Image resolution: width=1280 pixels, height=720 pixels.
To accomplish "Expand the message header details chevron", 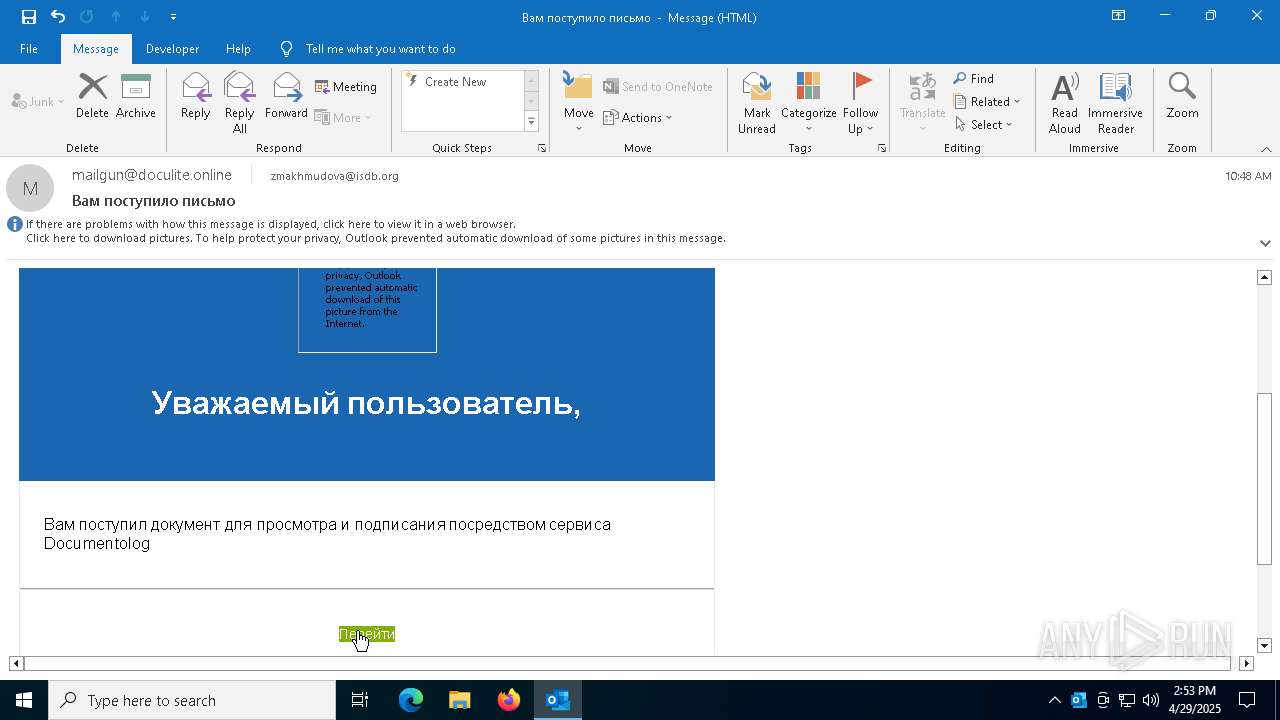I will click(x=1265, y=243).
